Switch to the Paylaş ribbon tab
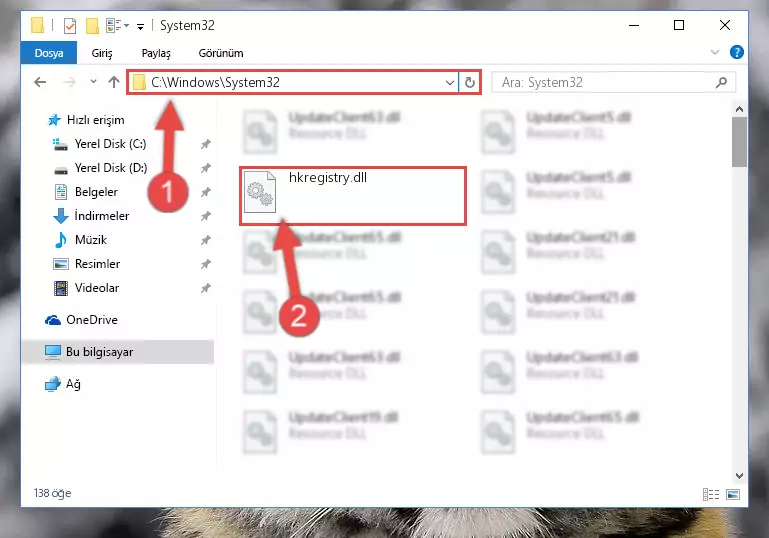 [156, 53]
